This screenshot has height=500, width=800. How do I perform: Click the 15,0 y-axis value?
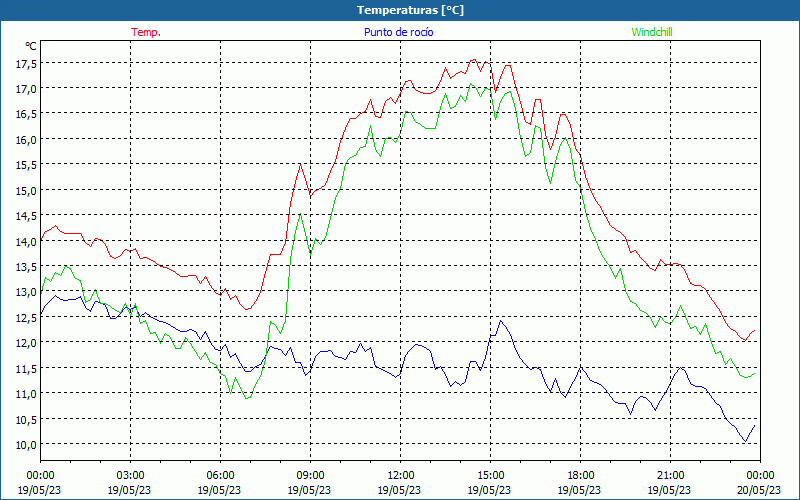[27, 191]
